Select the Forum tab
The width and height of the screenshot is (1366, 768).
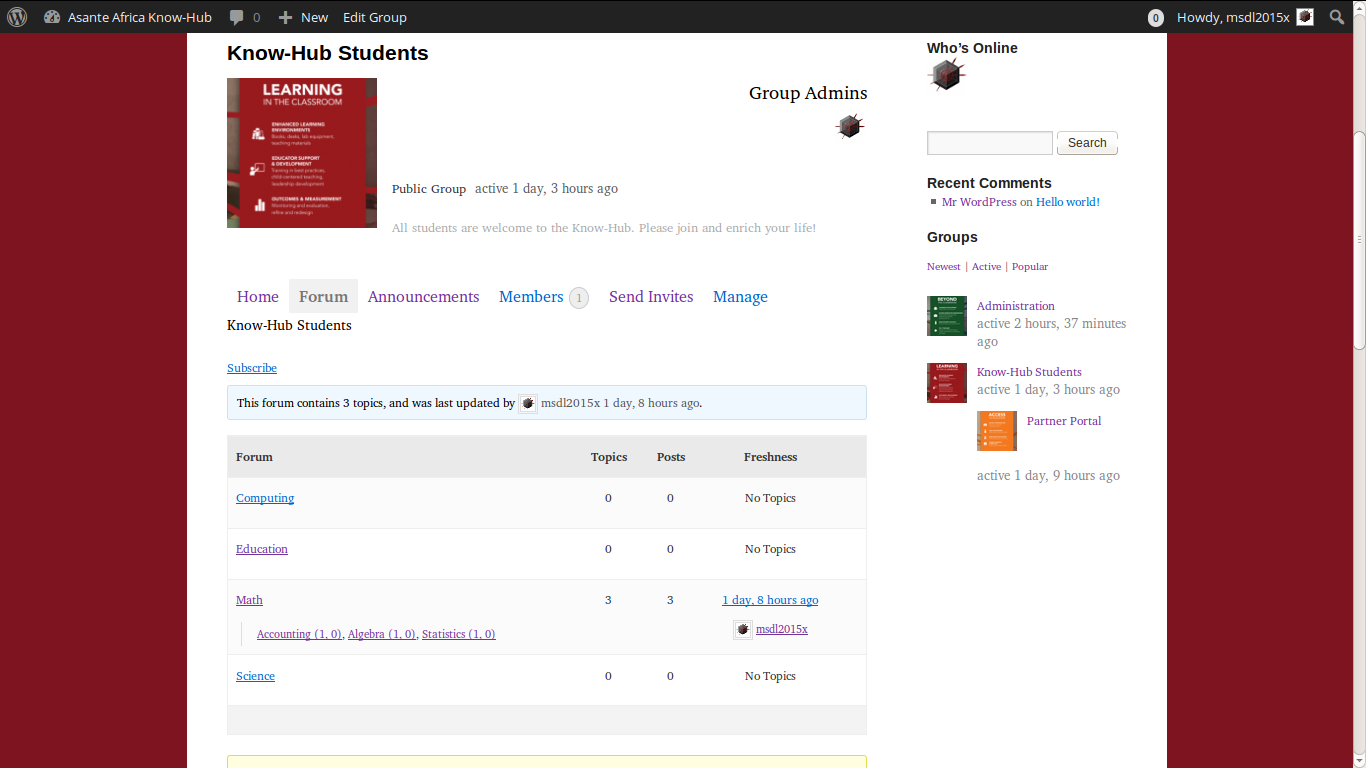(324, 297)
